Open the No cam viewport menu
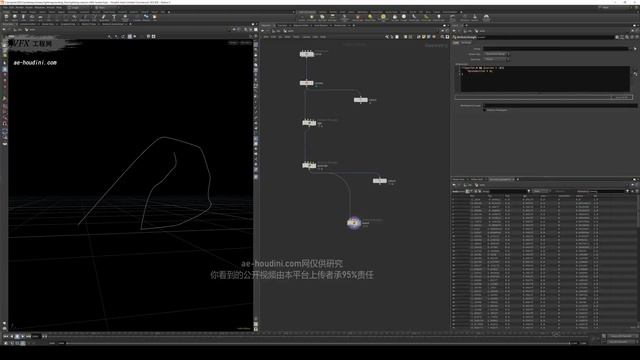Viewport: 640px width, 360px height. [245, 42]
